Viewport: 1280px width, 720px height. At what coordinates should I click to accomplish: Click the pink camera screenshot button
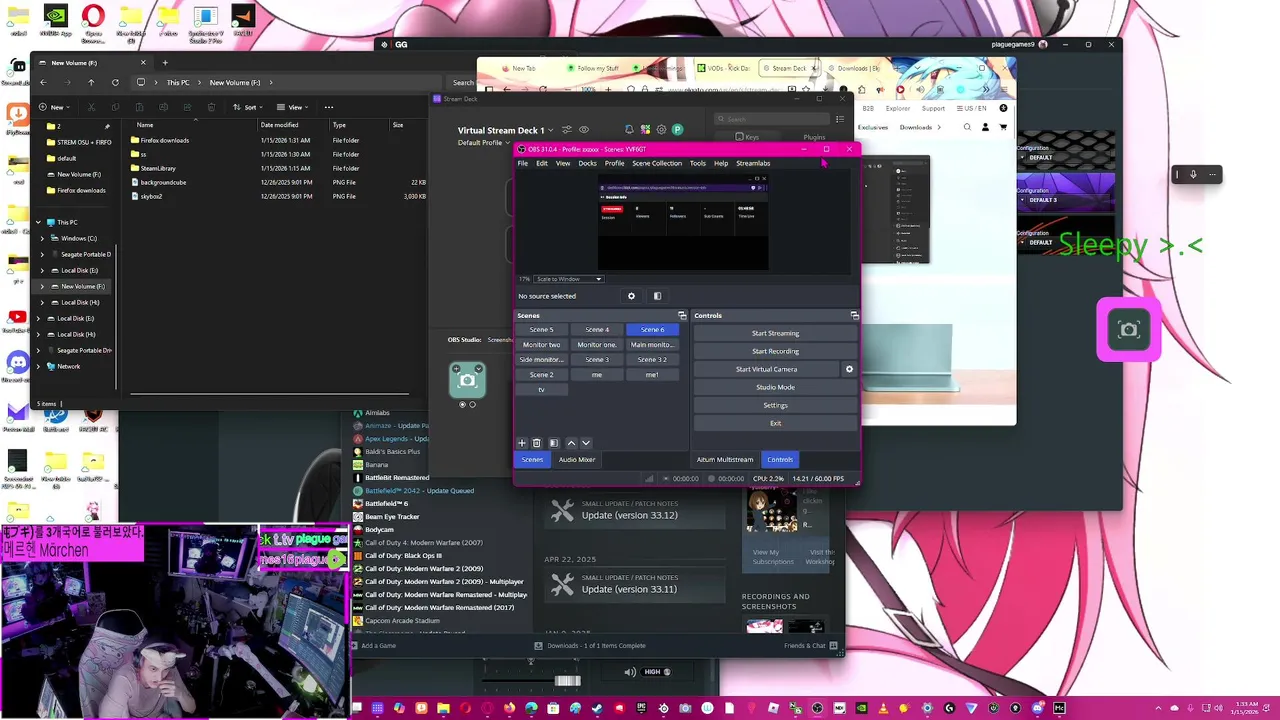tap(1129, 330)
